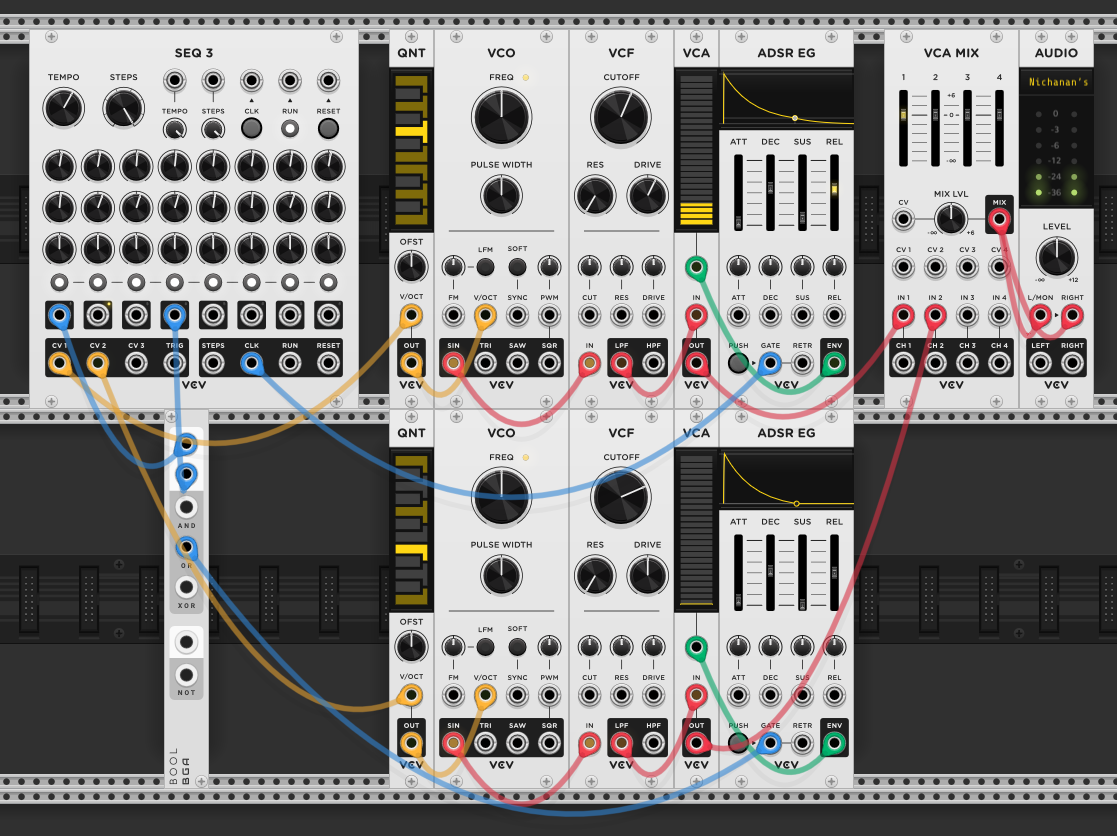
Task: Click the NOT output jack on BOOL module
Action: pyautogui.click(x=187, y=674)
